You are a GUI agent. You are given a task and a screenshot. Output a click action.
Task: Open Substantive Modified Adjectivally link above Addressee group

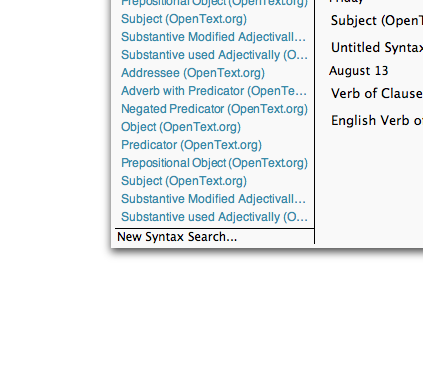pyautogui.click(x=213, y=37)
